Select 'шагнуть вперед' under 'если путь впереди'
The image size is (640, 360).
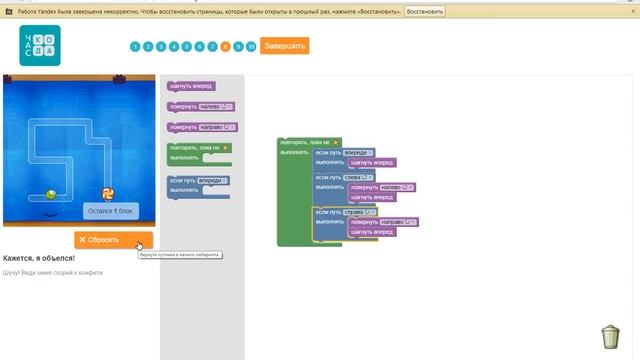tap(372, 163)
